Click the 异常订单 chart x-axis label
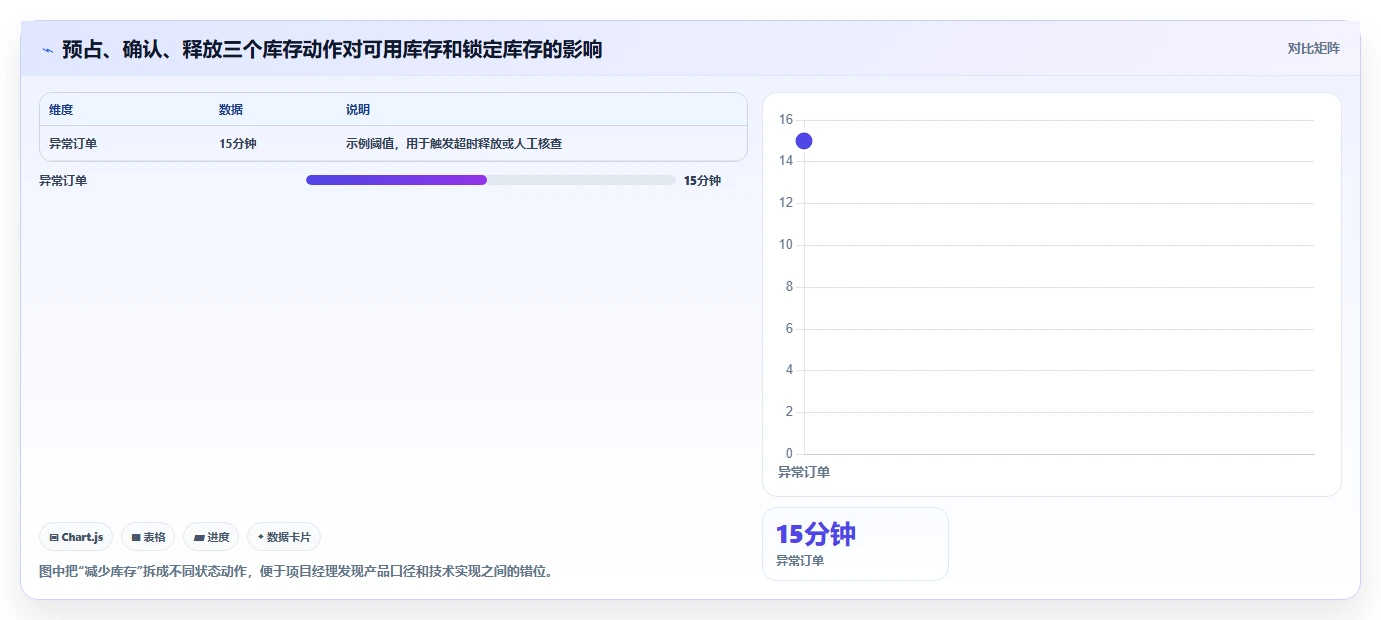Image resolution: width=1381 pixels, height=620 pixels. click(804, 472)
